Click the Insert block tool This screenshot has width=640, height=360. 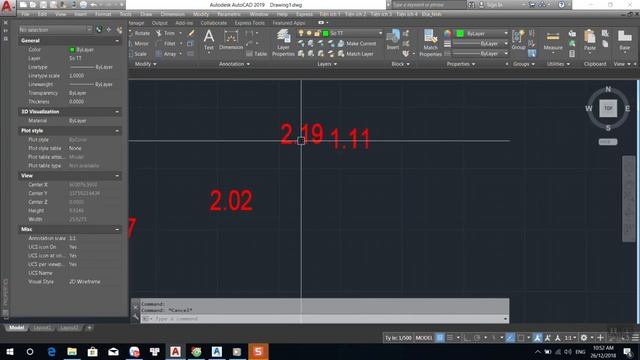(393, 40)
